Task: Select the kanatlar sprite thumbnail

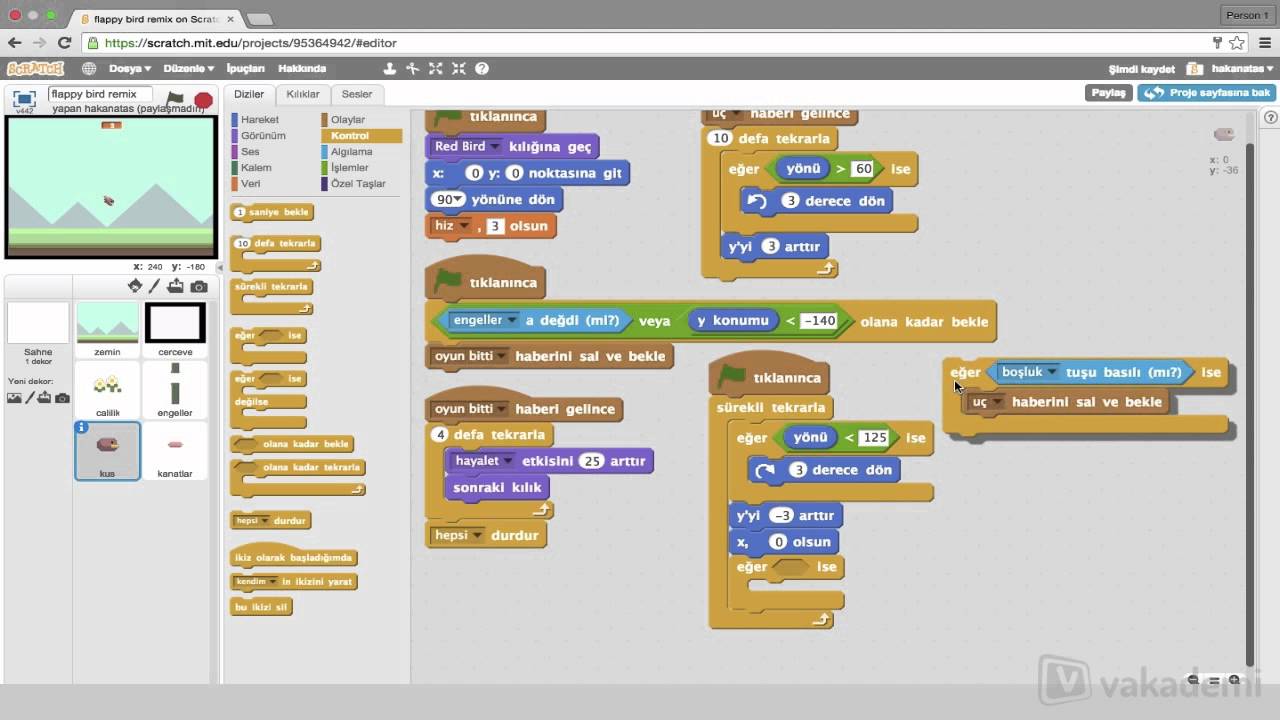Action: [175, 451]
